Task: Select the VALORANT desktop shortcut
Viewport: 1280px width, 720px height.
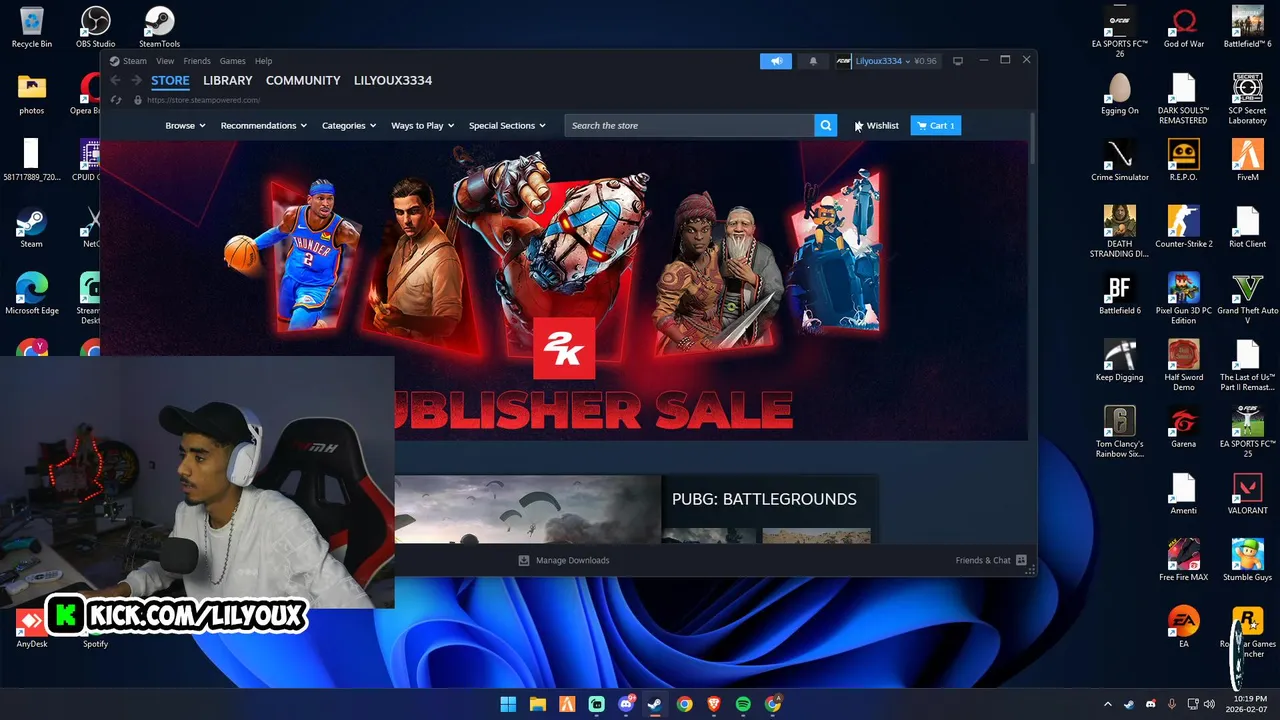Action: click(1247, 494)
